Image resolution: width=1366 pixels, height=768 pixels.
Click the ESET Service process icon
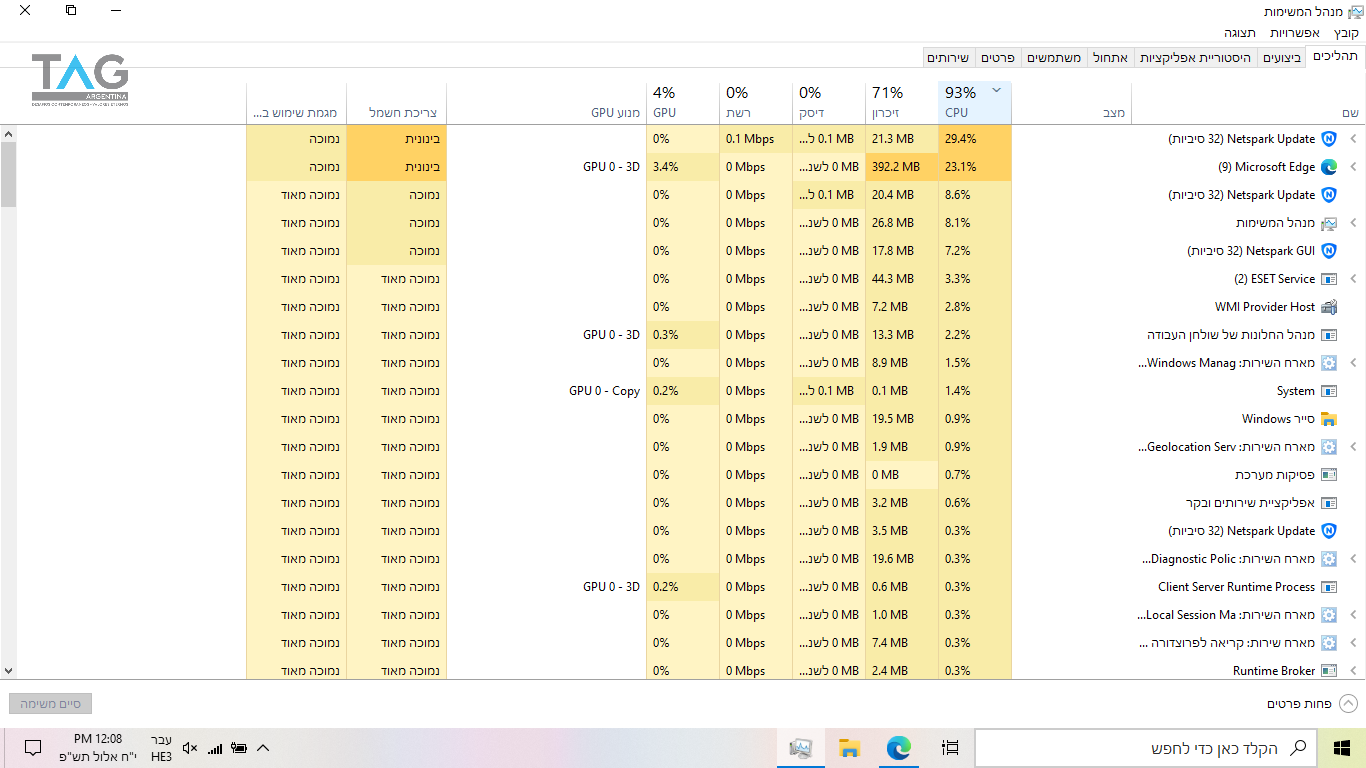(x=1329, y=279)
